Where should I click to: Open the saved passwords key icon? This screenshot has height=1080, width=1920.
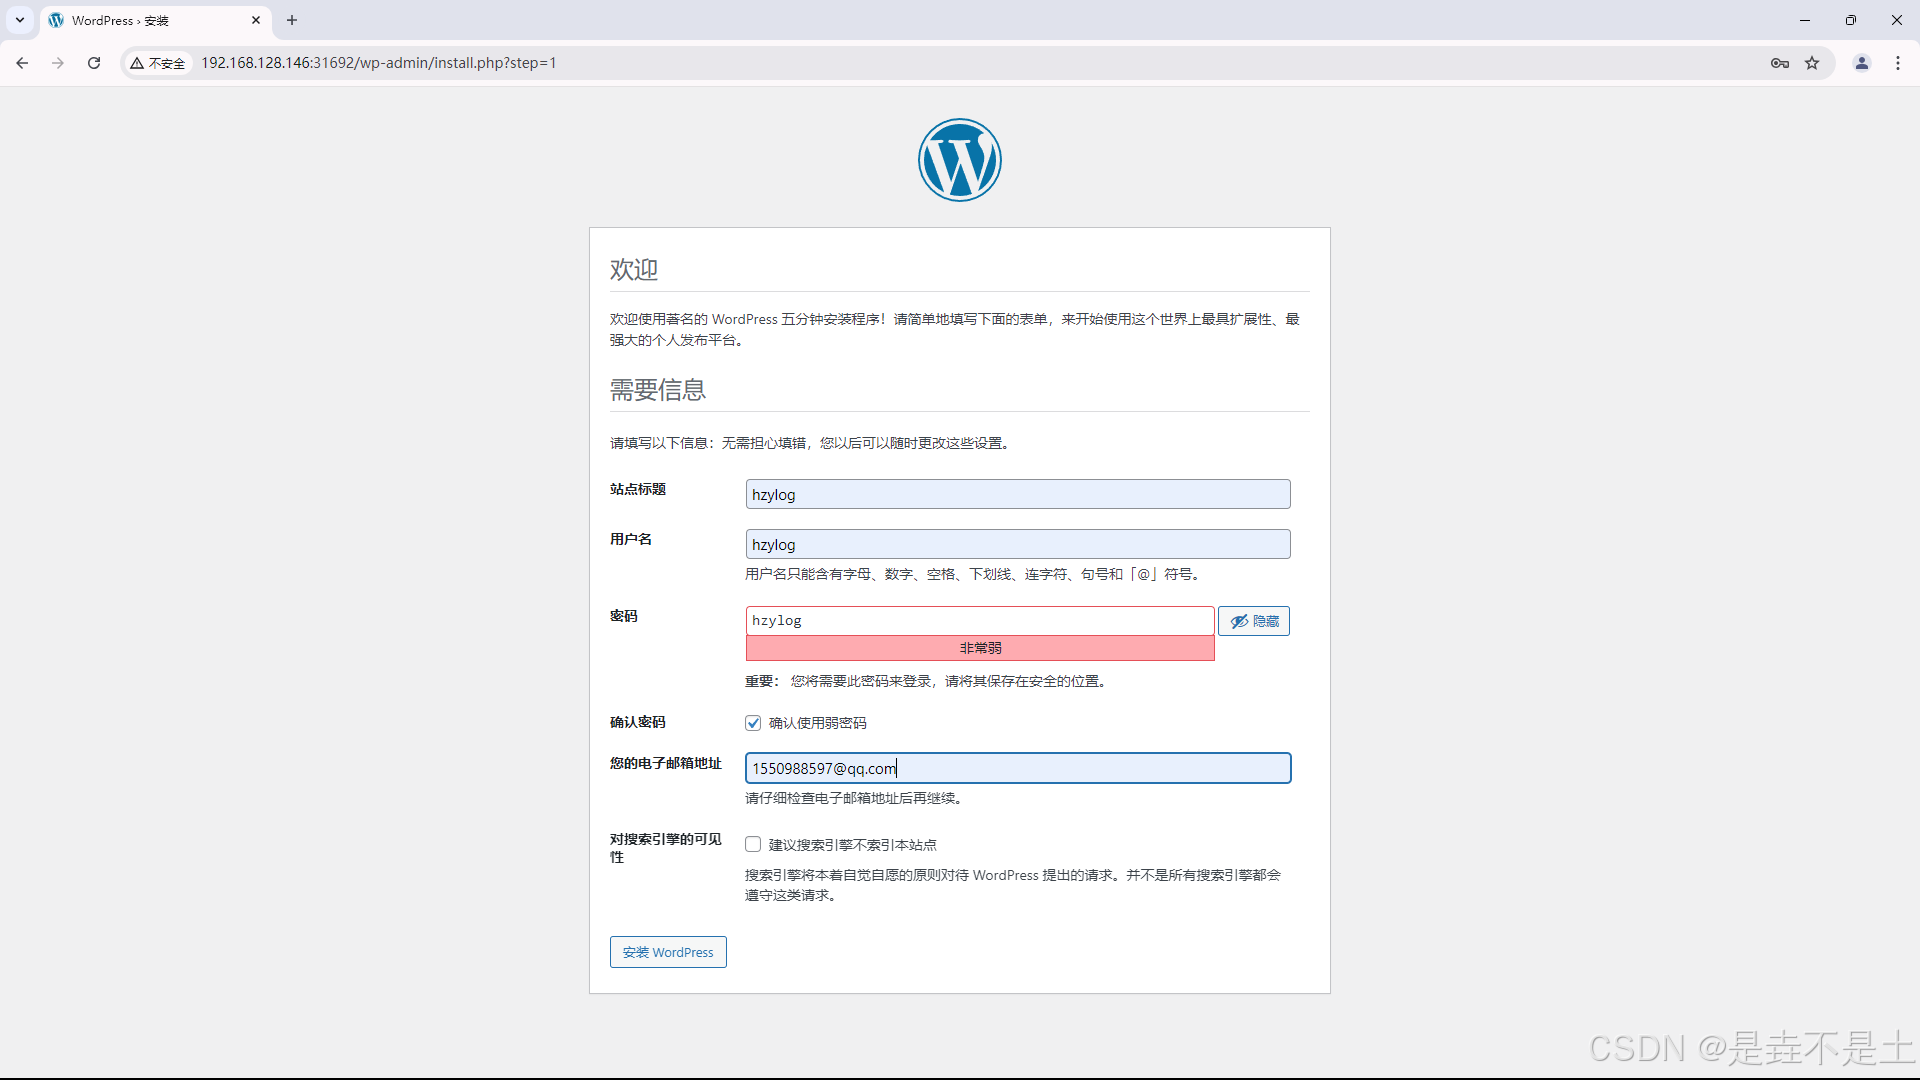pyautogui.click(x=1779, y=63)
